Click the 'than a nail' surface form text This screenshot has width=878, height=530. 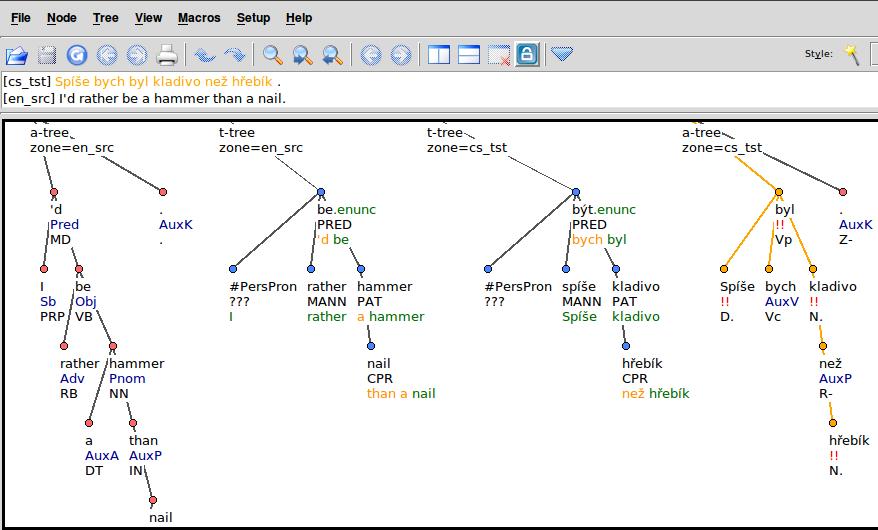click(x=401, y=394)
